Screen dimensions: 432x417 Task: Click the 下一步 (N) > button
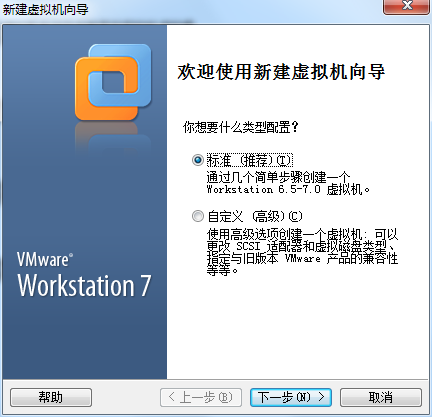click(291, 397)
